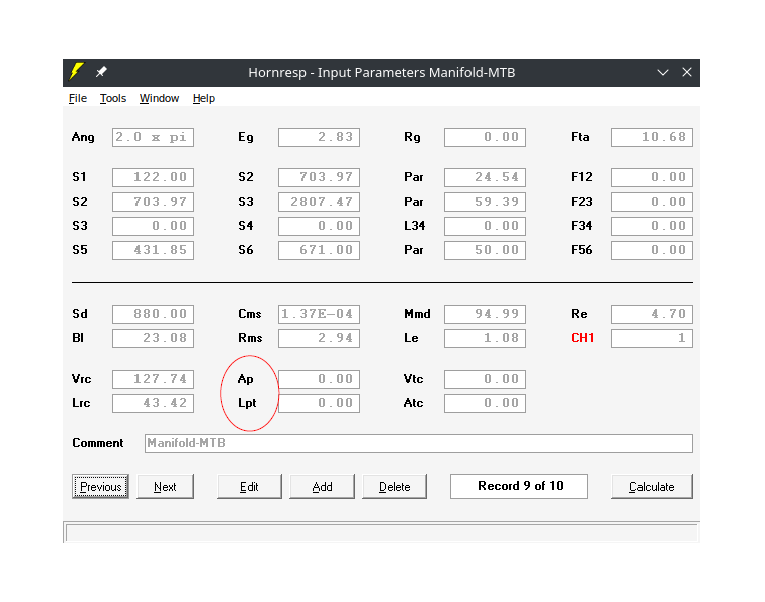Click the Add button
The image size is (765, 602).
(322, 486)
